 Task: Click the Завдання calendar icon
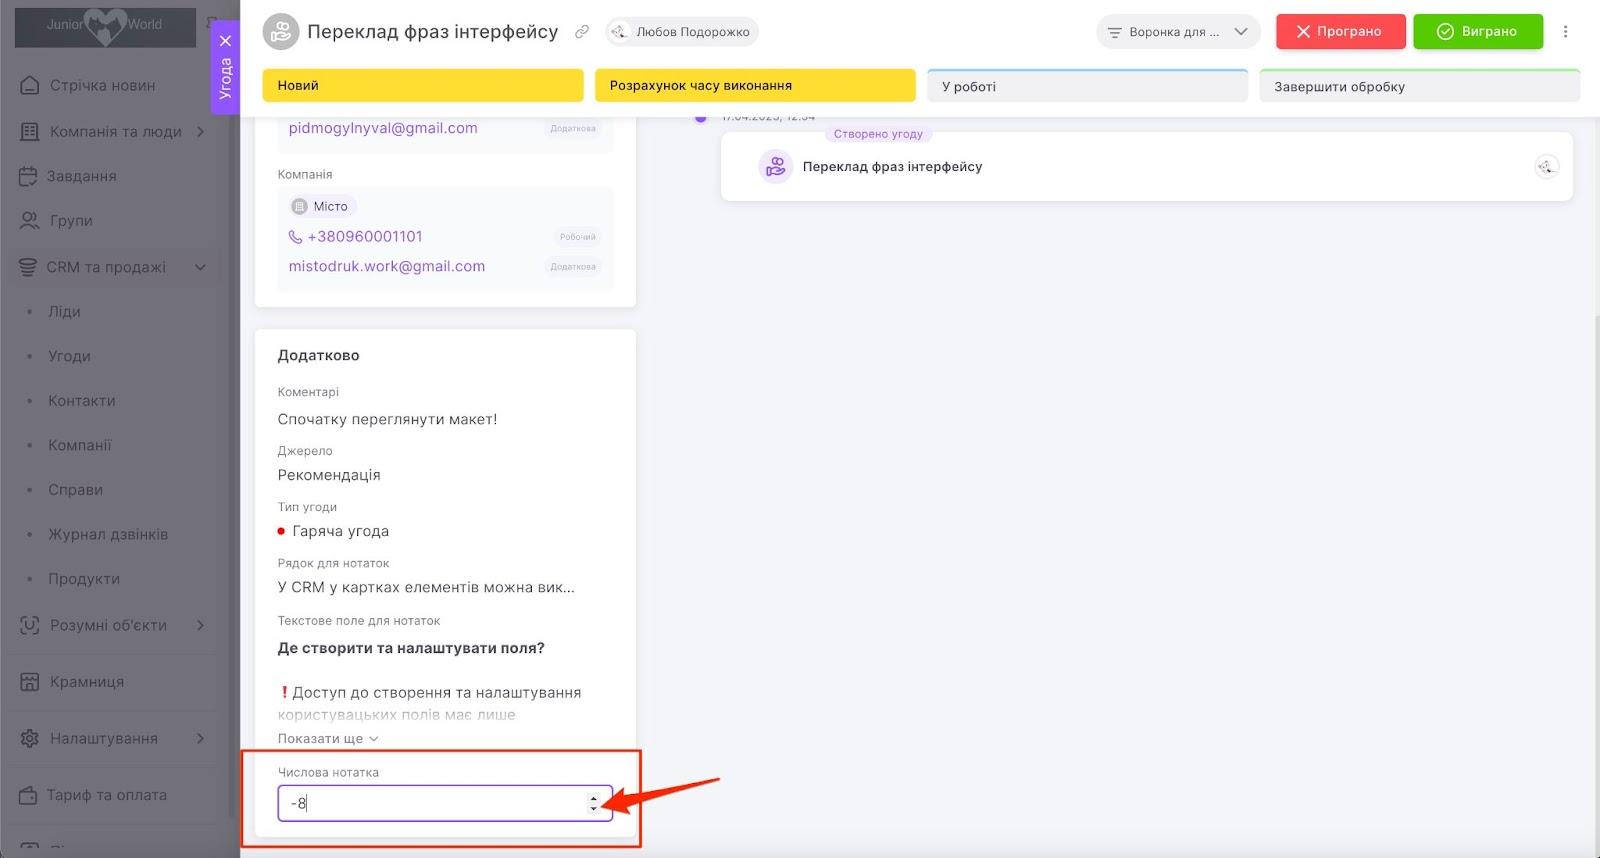point(28,176)
